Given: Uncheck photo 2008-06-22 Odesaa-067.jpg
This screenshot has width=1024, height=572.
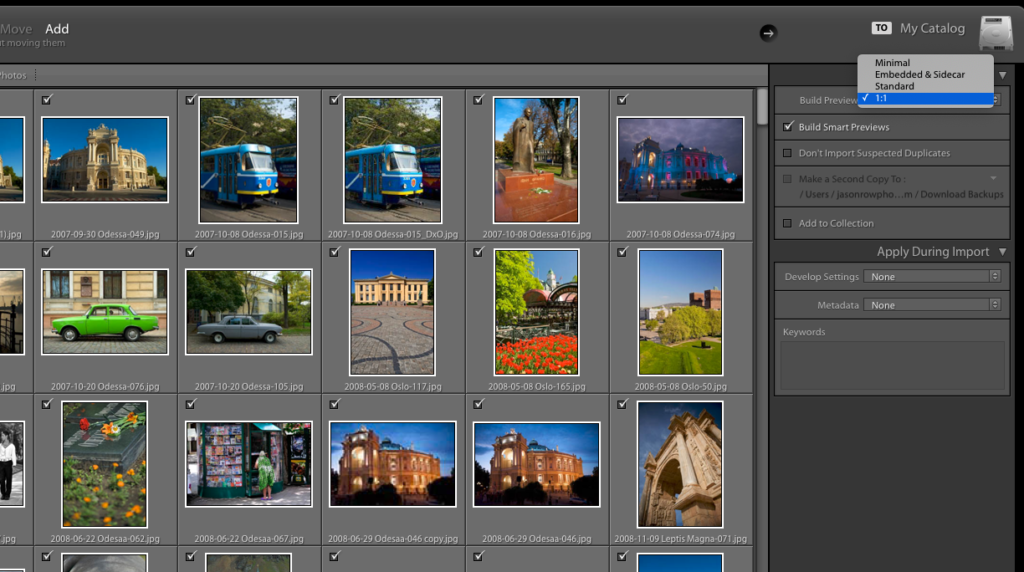Looking at the screenshot, I should coord(191,404).
